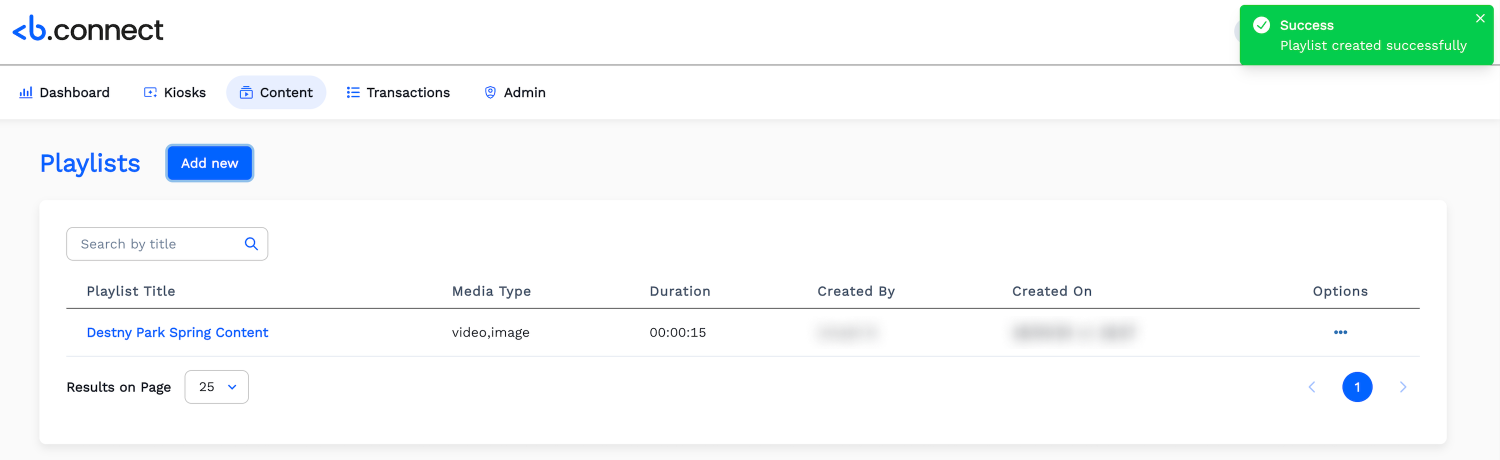
Task: Click the Admin shield icon
Action: 490,92
